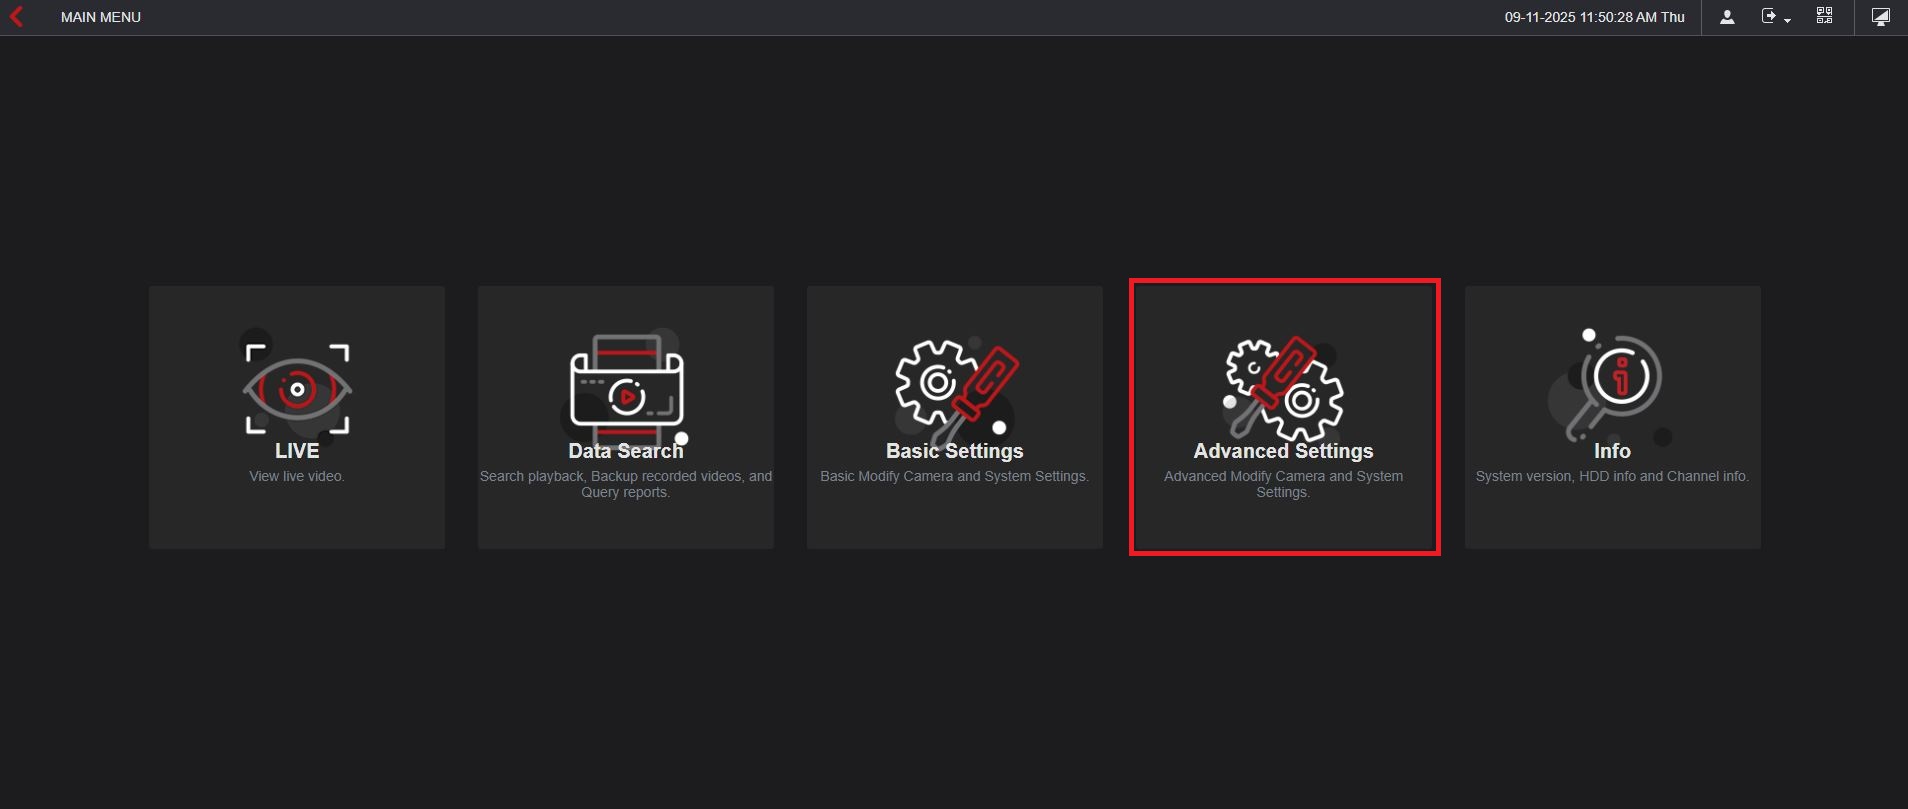This screenshot has width=1908, height=809.
Task: Click the date and time display
Action: pos(1594,17)
